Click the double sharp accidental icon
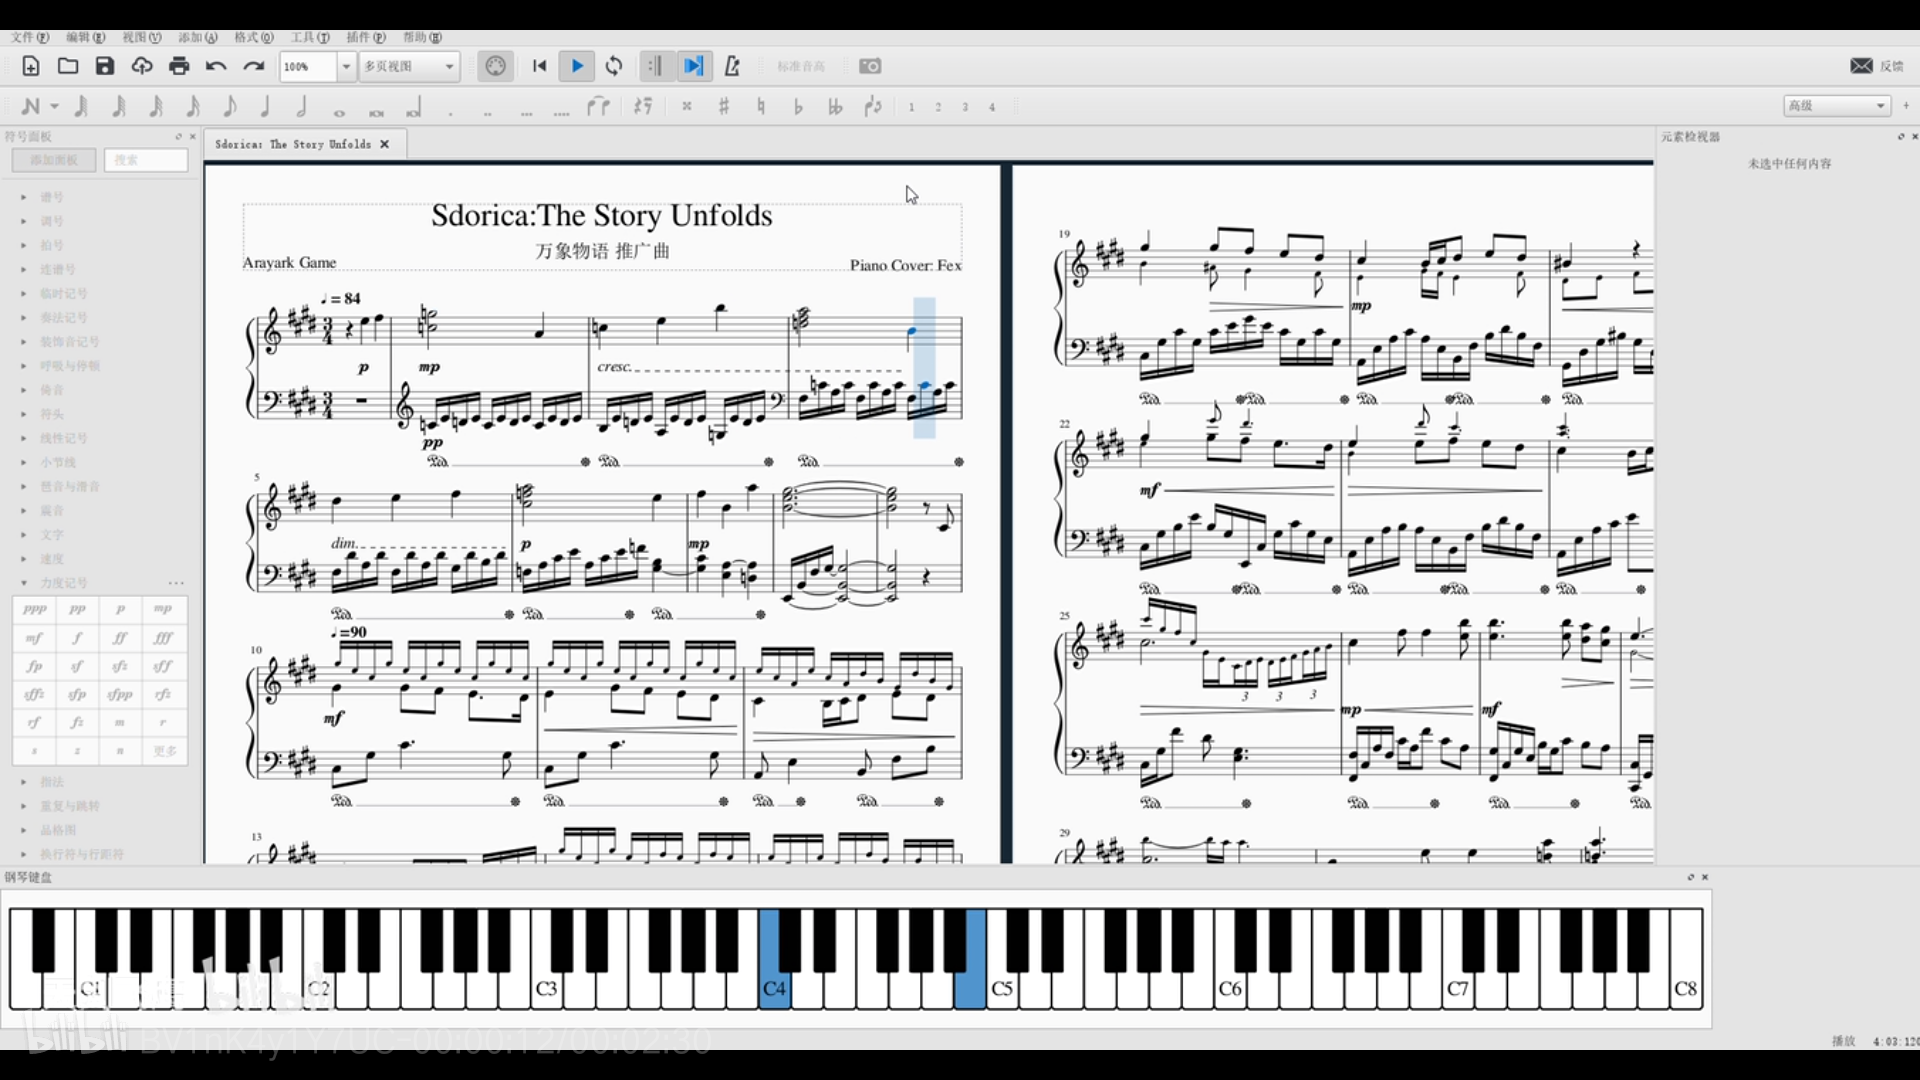This screenshot has height=1080, width=1920. 687,106
